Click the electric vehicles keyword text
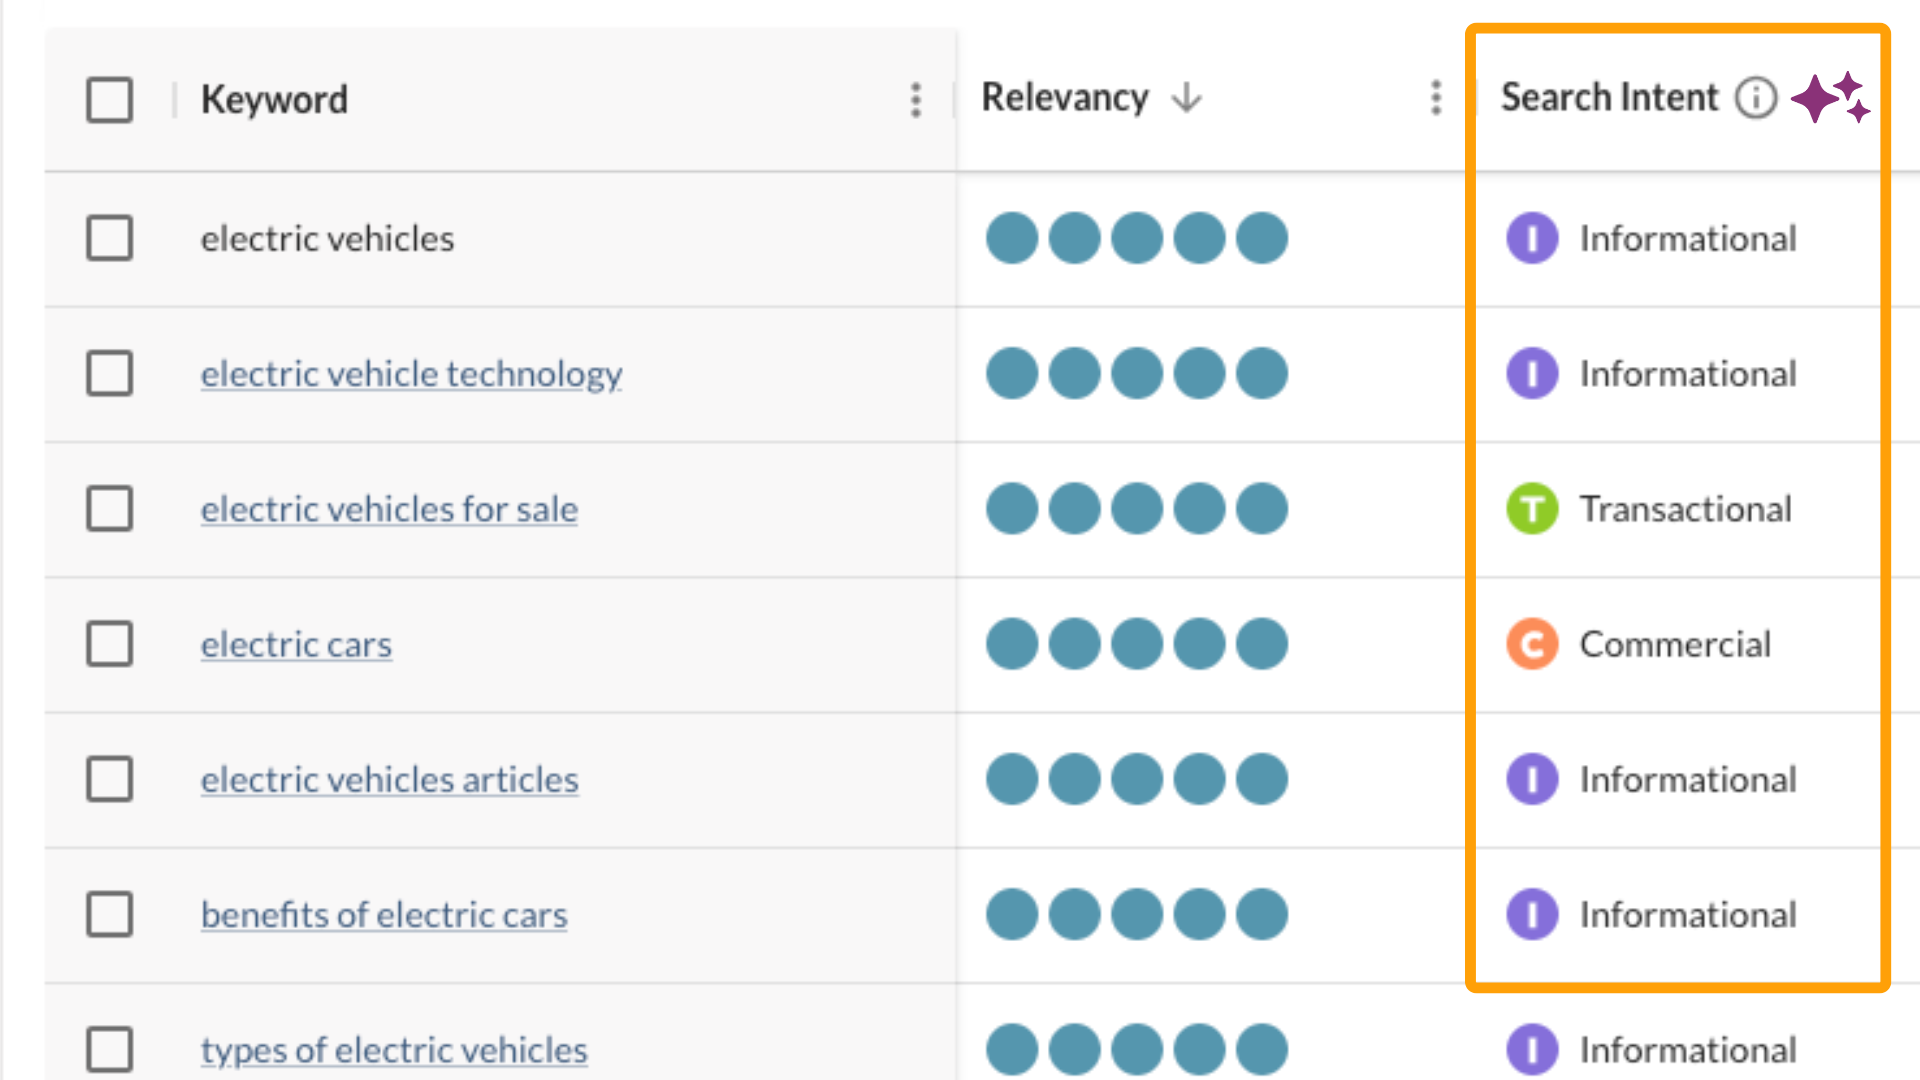 click(327, 239)
